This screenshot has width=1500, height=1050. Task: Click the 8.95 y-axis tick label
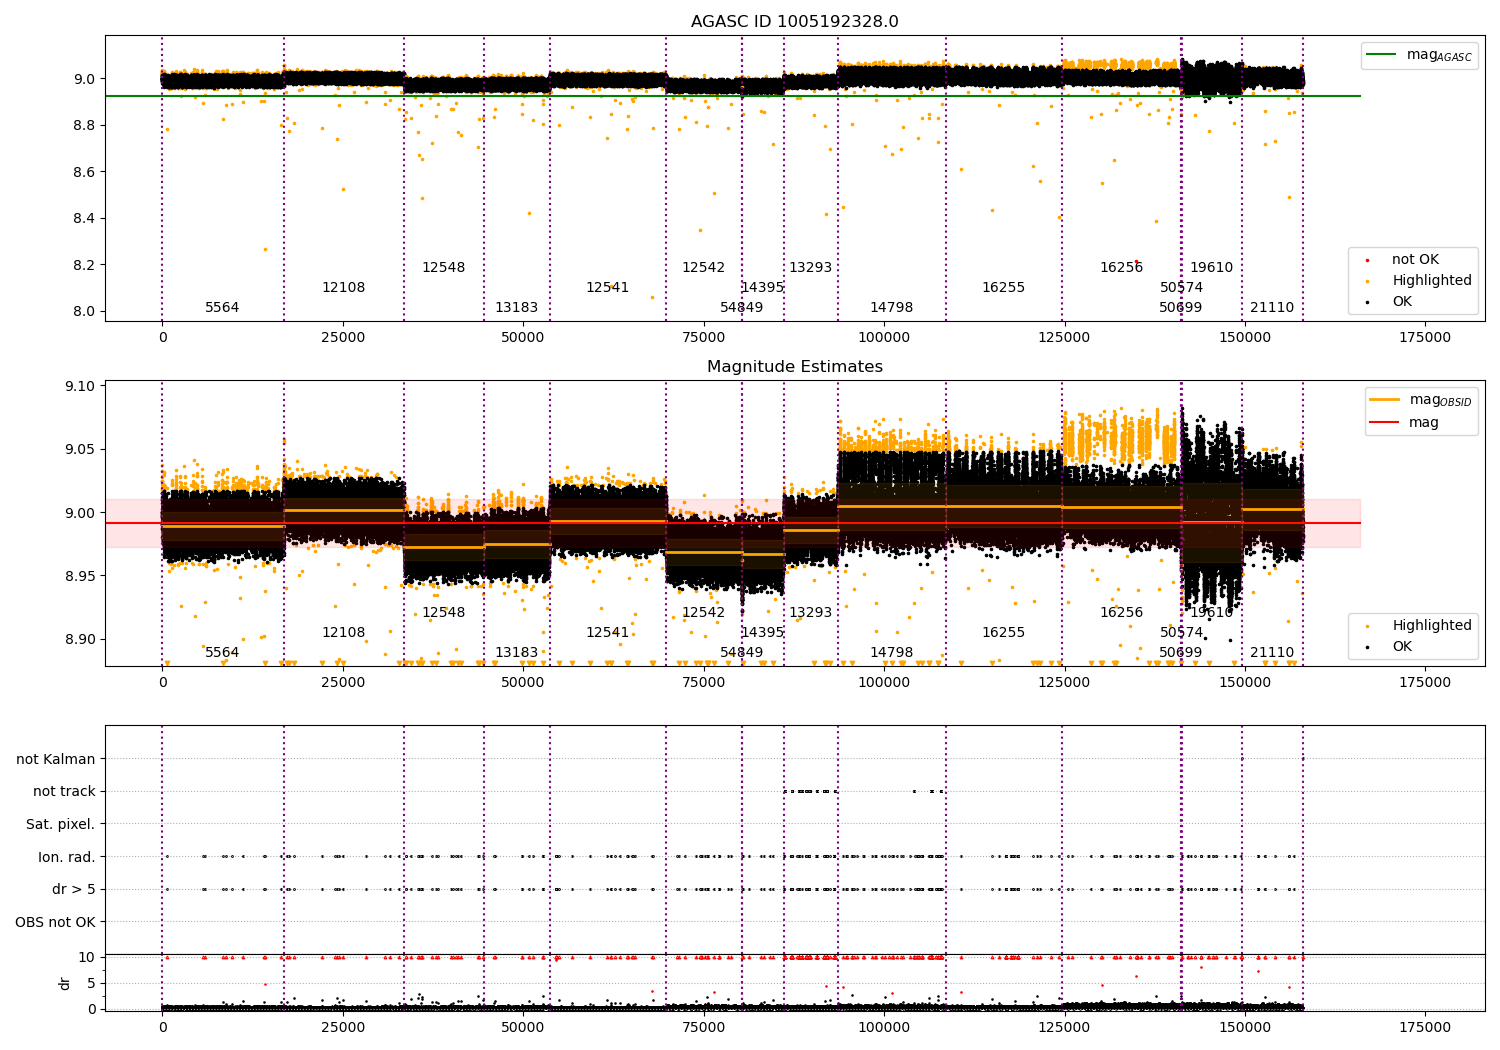[x=80, y=576]
